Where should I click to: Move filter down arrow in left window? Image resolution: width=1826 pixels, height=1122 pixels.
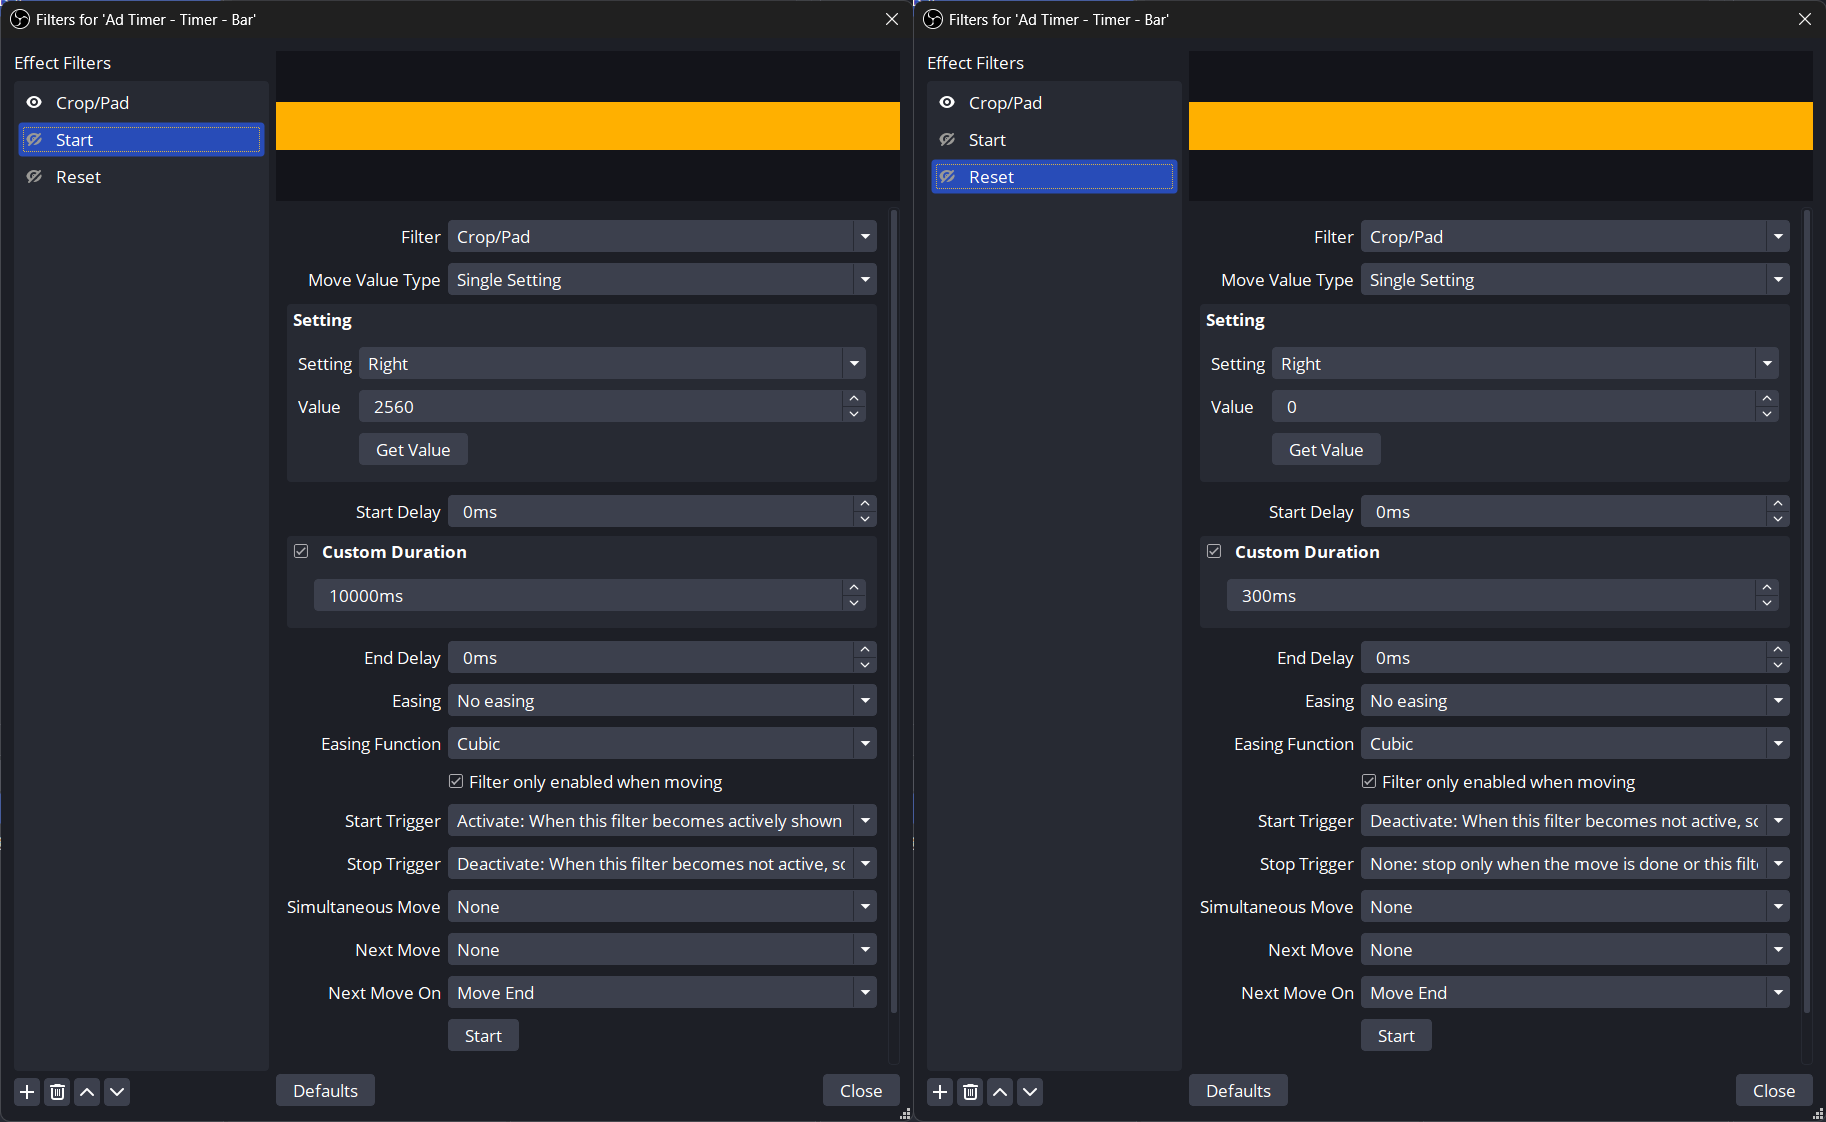point(117,1092)
